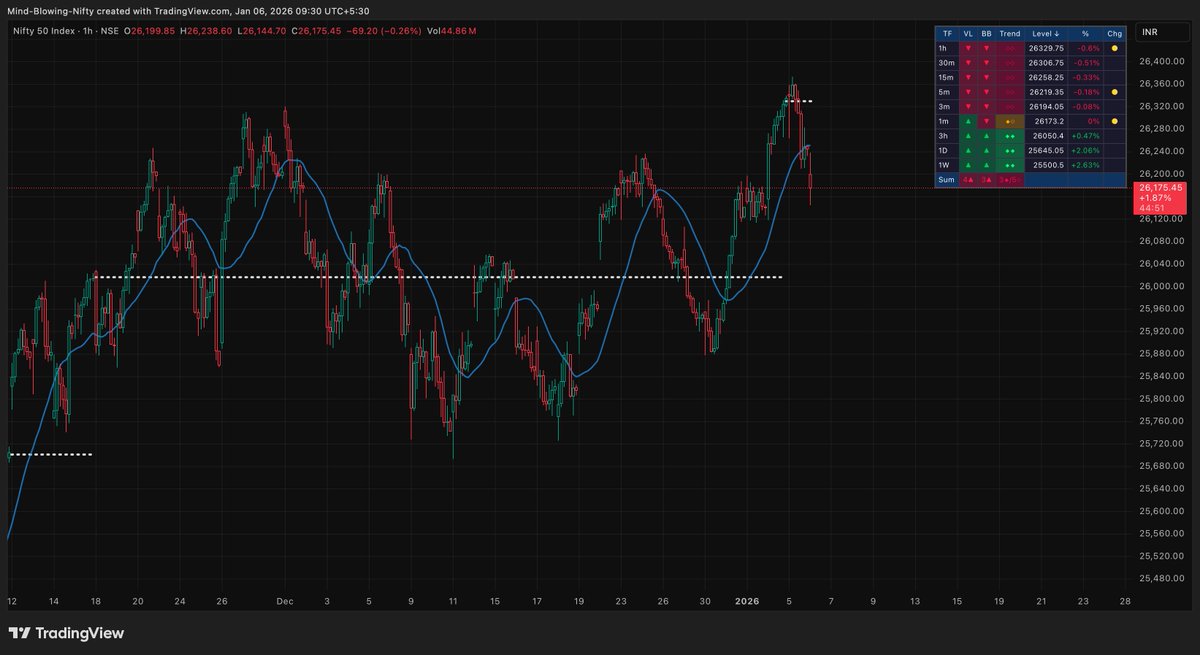Click the Chg column header
This screenshot has width=1200, height=655.
[x=1114, y=33]
